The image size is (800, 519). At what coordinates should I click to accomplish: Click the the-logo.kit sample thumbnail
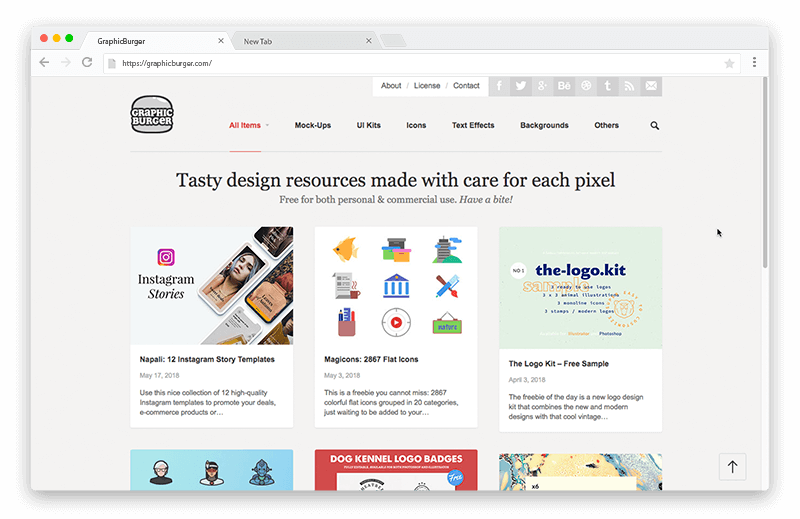581,288
